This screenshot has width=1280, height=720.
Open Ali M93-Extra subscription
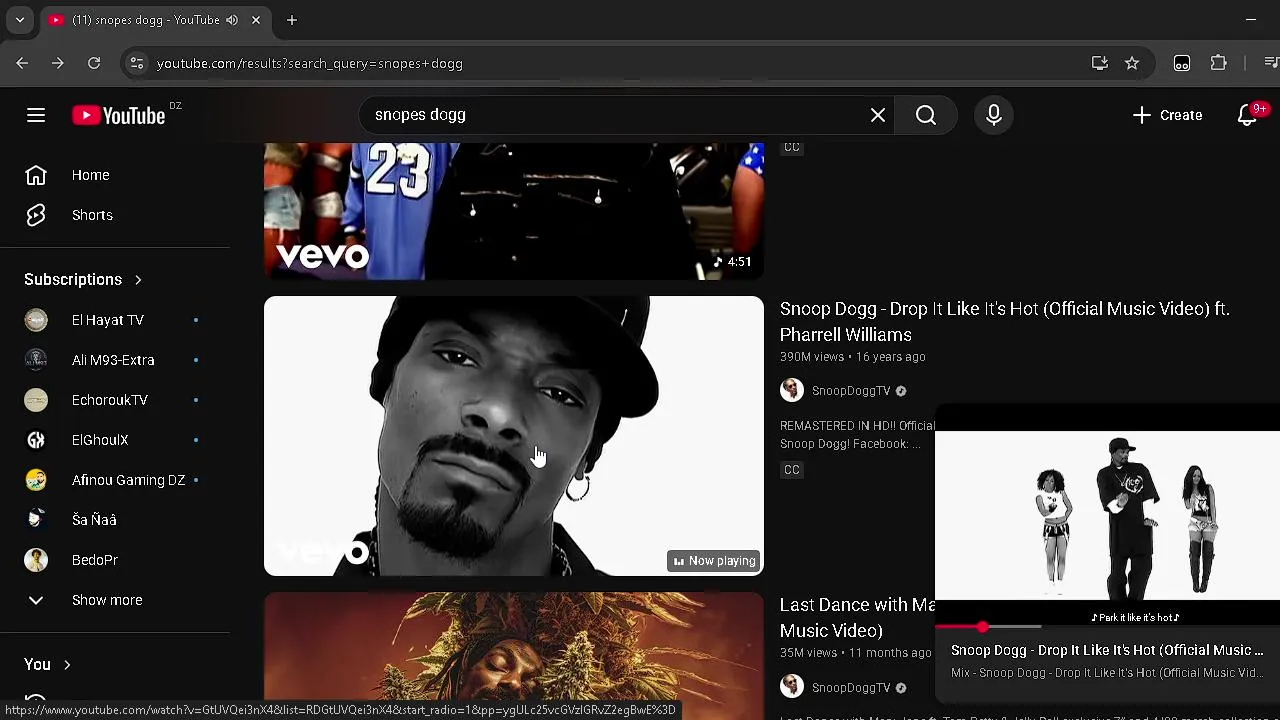tap(115, 360)
